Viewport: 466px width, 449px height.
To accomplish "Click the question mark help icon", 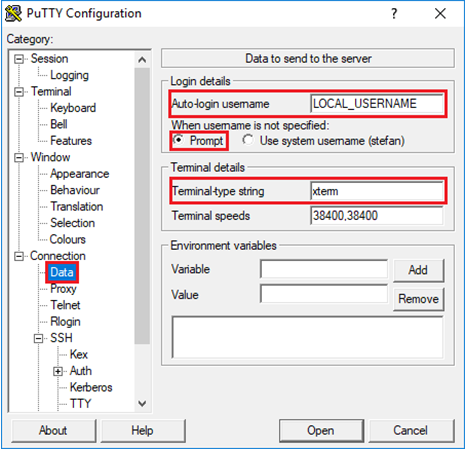I will tap(394, 14).
